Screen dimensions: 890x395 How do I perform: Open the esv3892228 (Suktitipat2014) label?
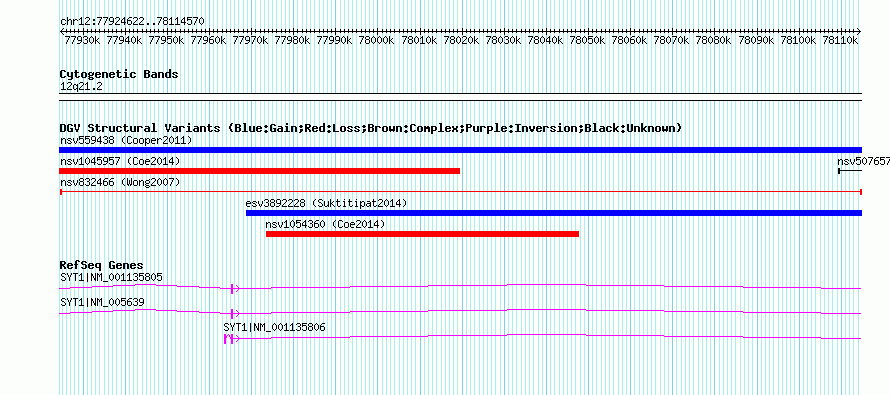pos(326,203)
